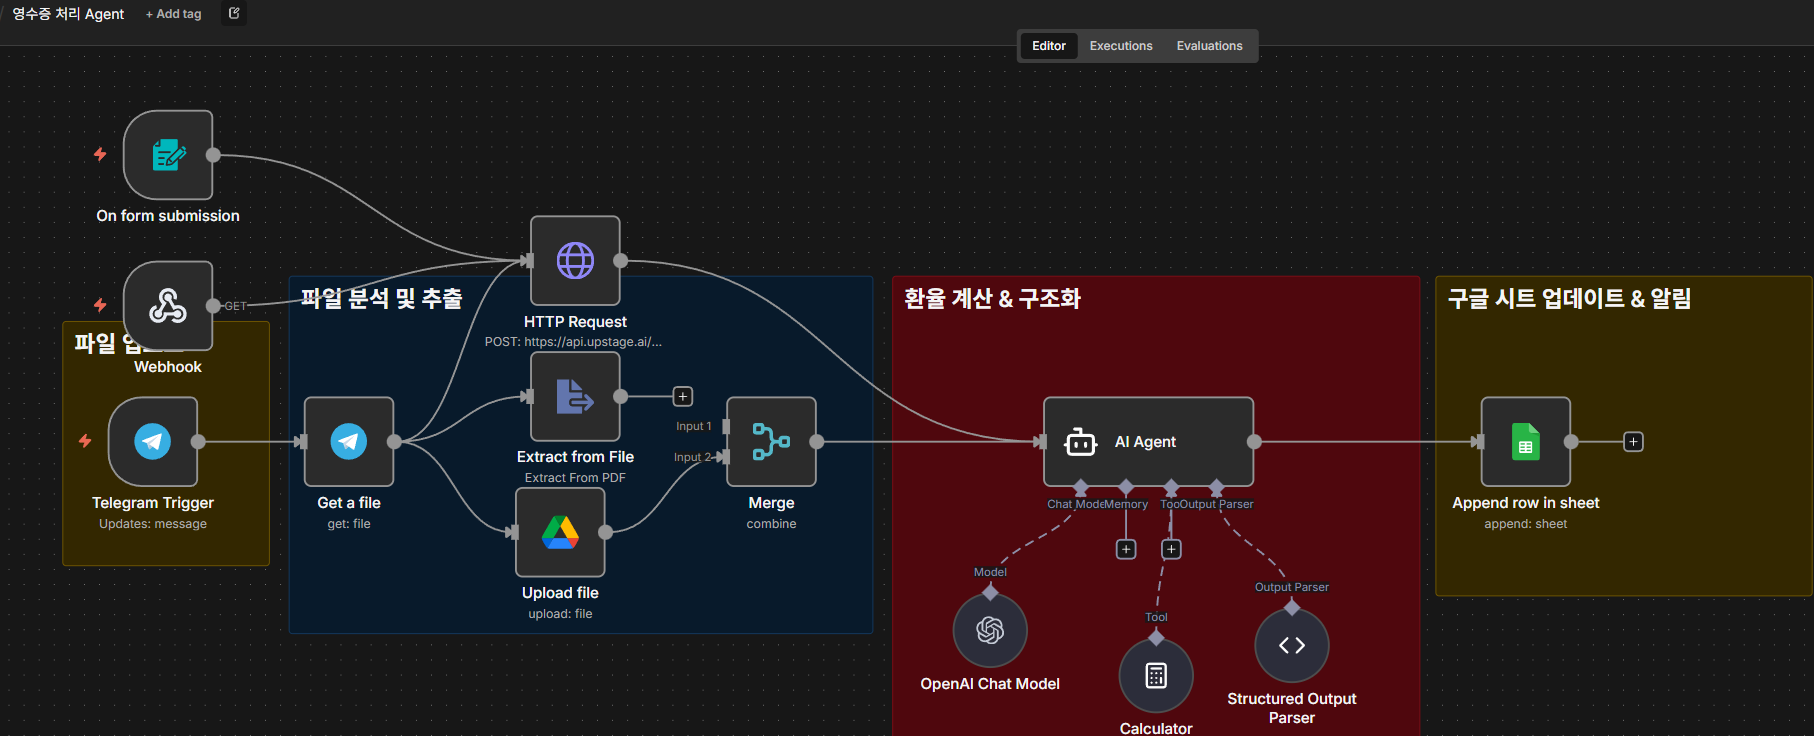Viewport: 1814px width, 736px height.
Task: Open the HTTP Request globe node
Action: (575, 261)
